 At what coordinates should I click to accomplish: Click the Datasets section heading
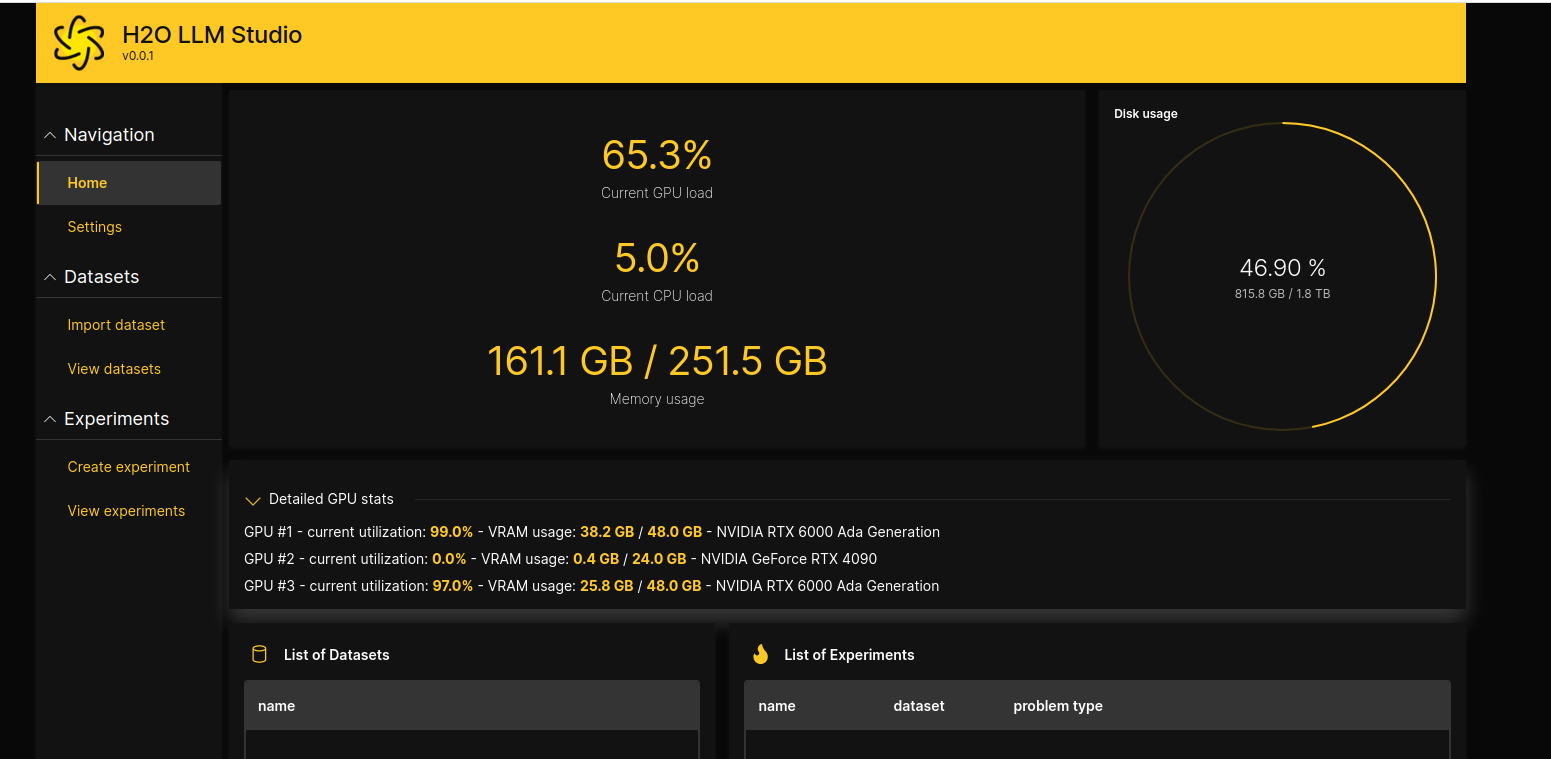[101, 277]
